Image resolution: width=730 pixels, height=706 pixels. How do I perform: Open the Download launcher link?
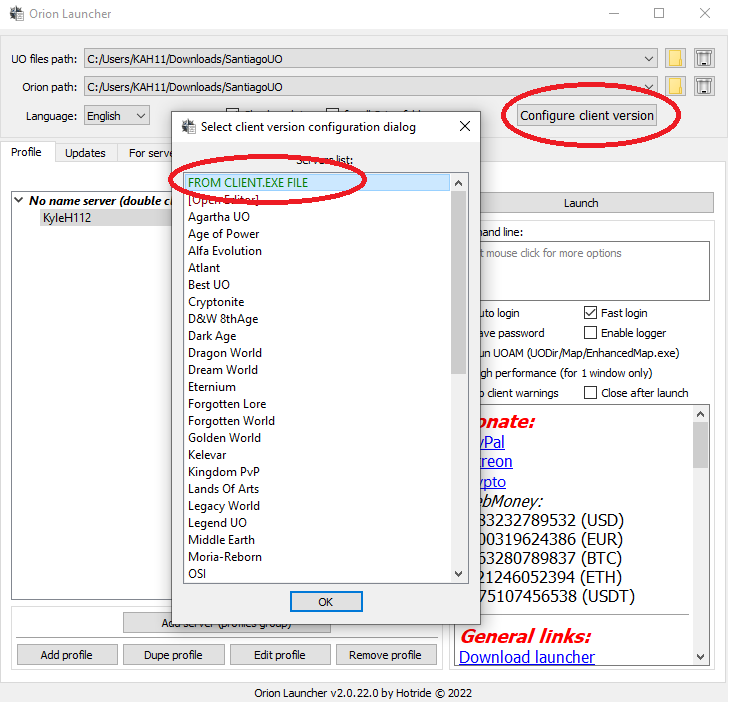coord(526,657)
